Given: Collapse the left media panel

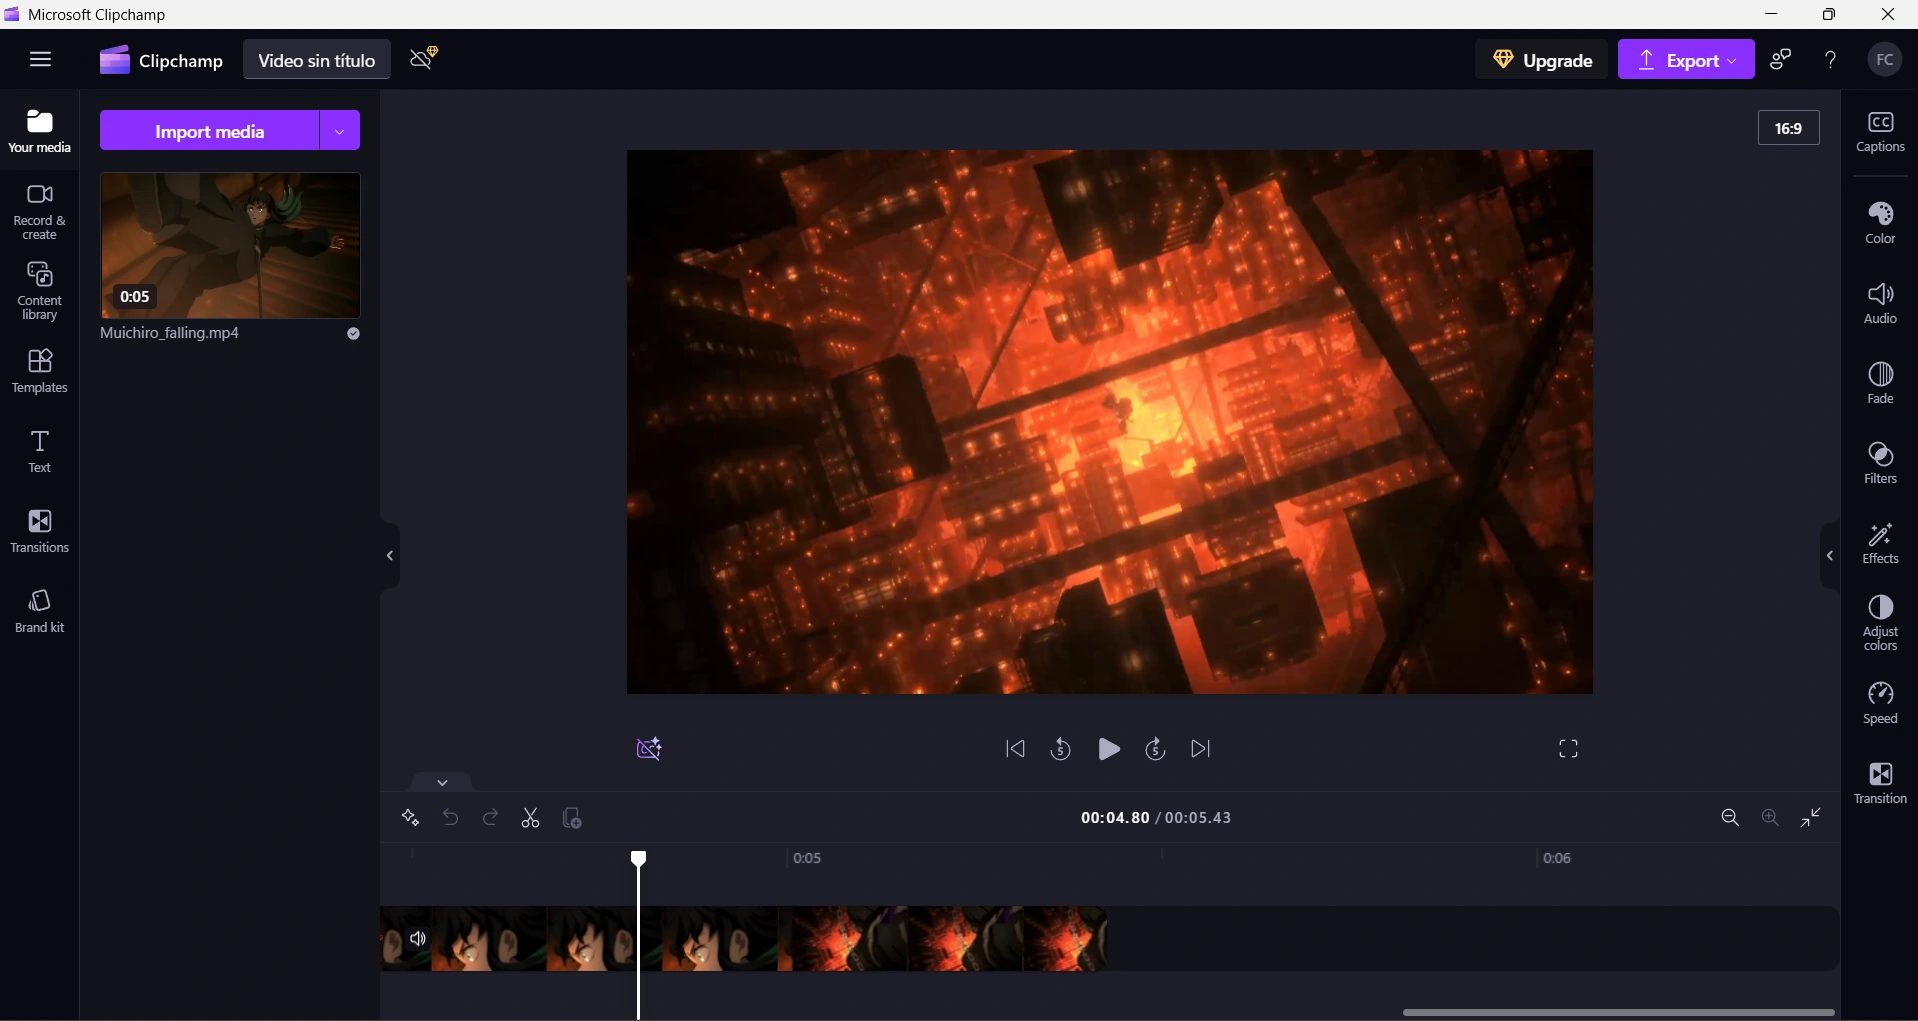Looking at the screenshot, I should tap(390, 556).
